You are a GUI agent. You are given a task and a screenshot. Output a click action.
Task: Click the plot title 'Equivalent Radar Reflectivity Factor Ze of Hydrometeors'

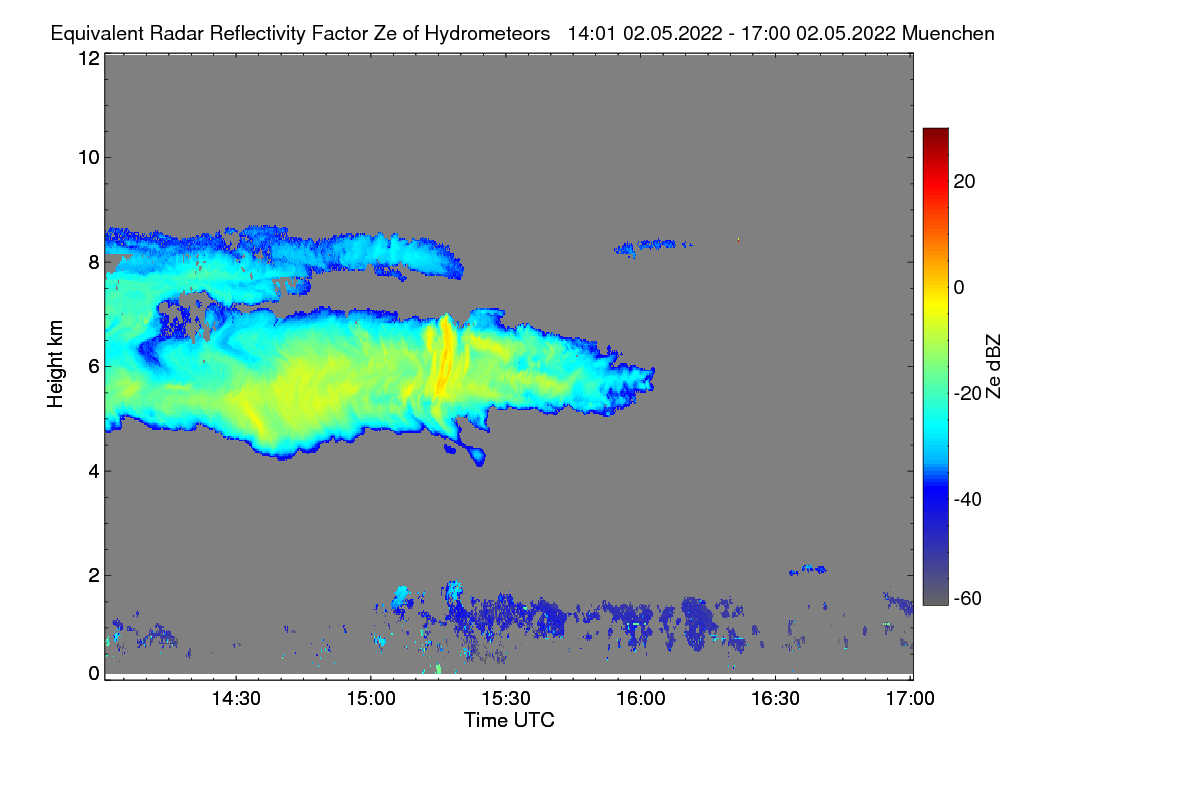300,33
